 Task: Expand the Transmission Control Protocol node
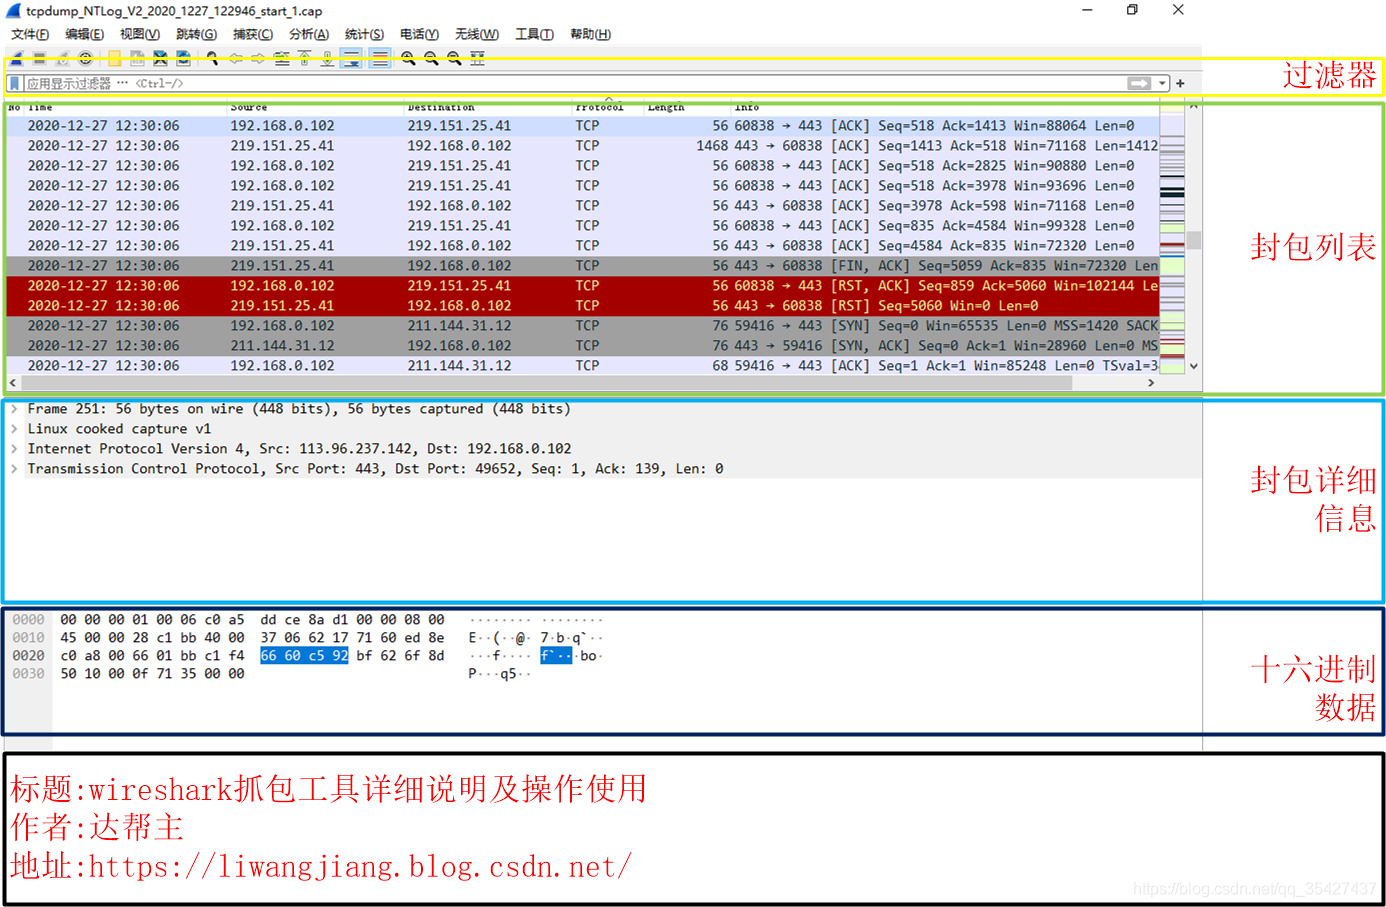[x=14, y=469]
